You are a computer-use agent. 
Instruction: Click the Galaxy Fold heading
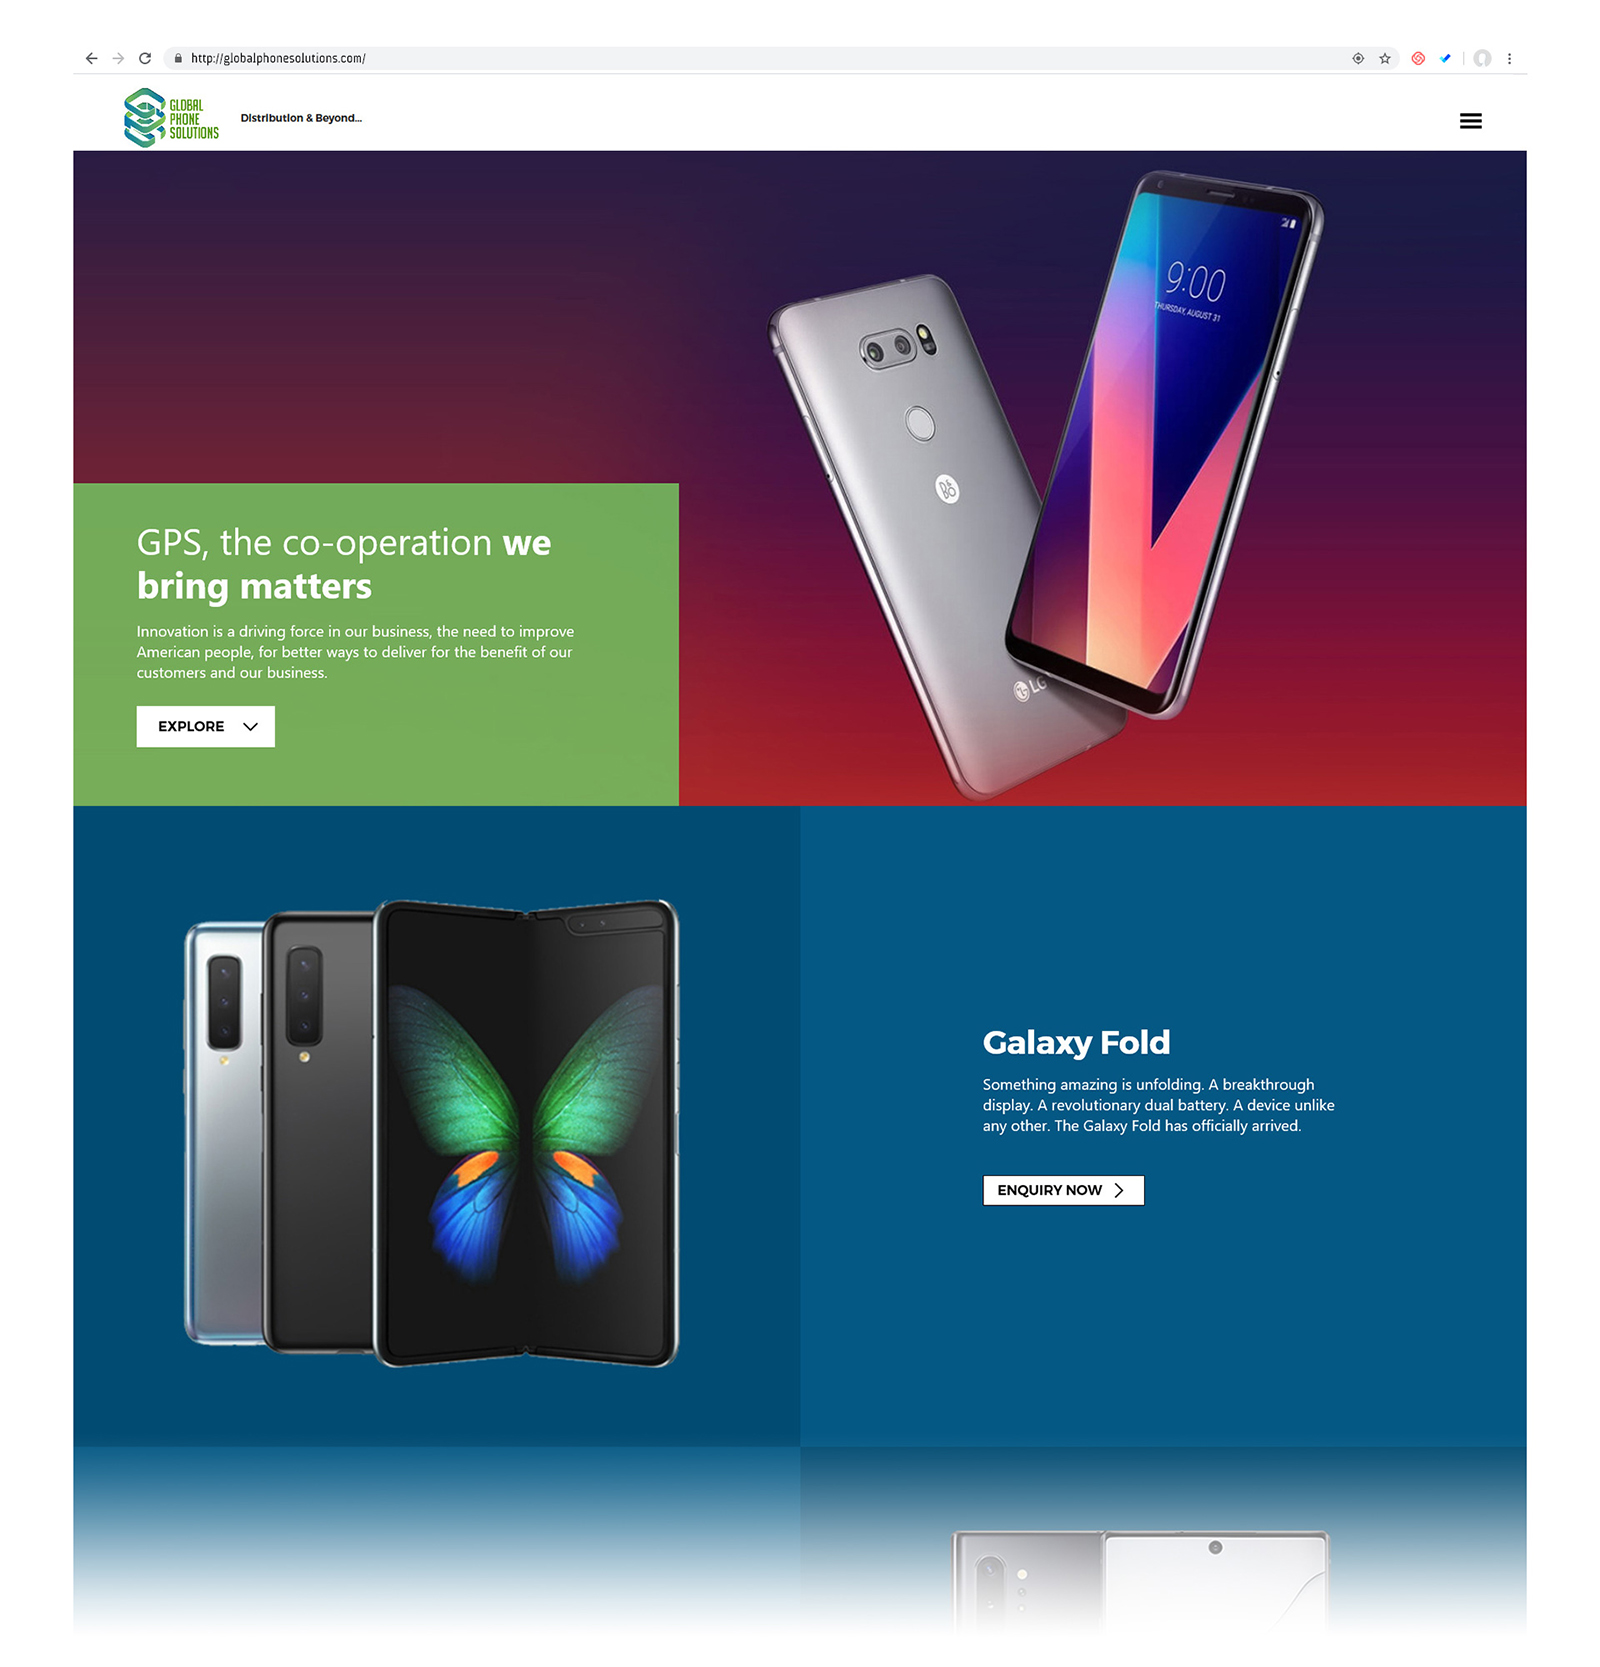click(x=1076, y=1042)
